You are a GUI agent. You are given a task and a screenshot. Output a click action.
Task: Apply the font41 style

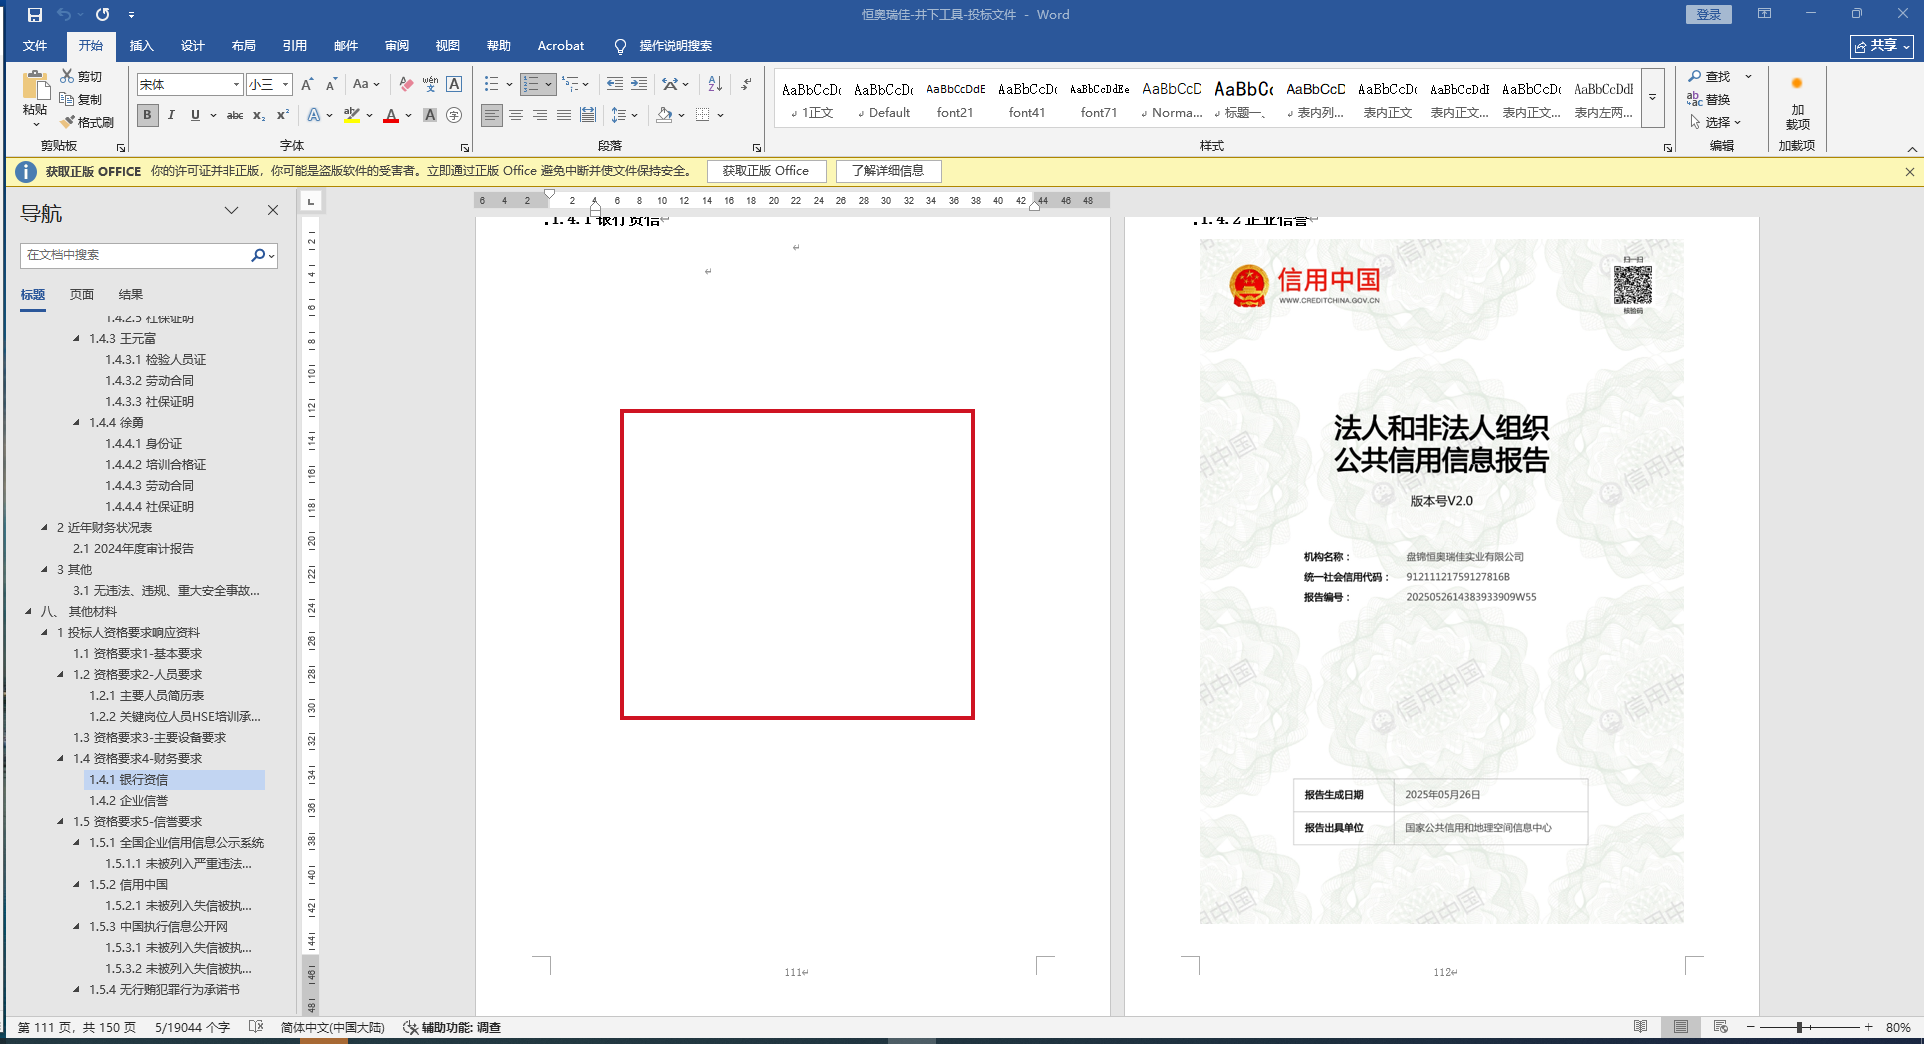[x=1027, y=99]
